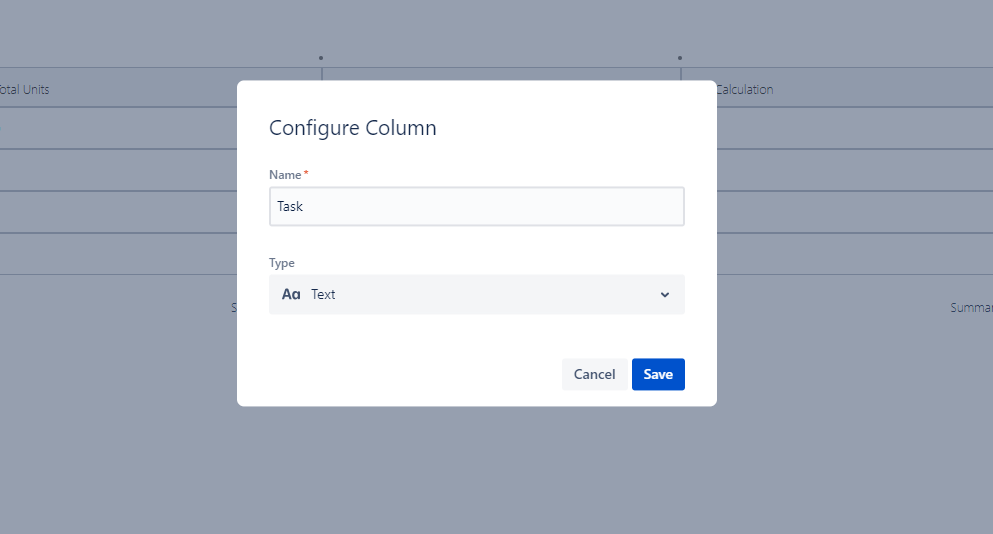Click the first row cell under Calculation
The height and width of the screenshot is (534, 993).
tap(850, 128)
